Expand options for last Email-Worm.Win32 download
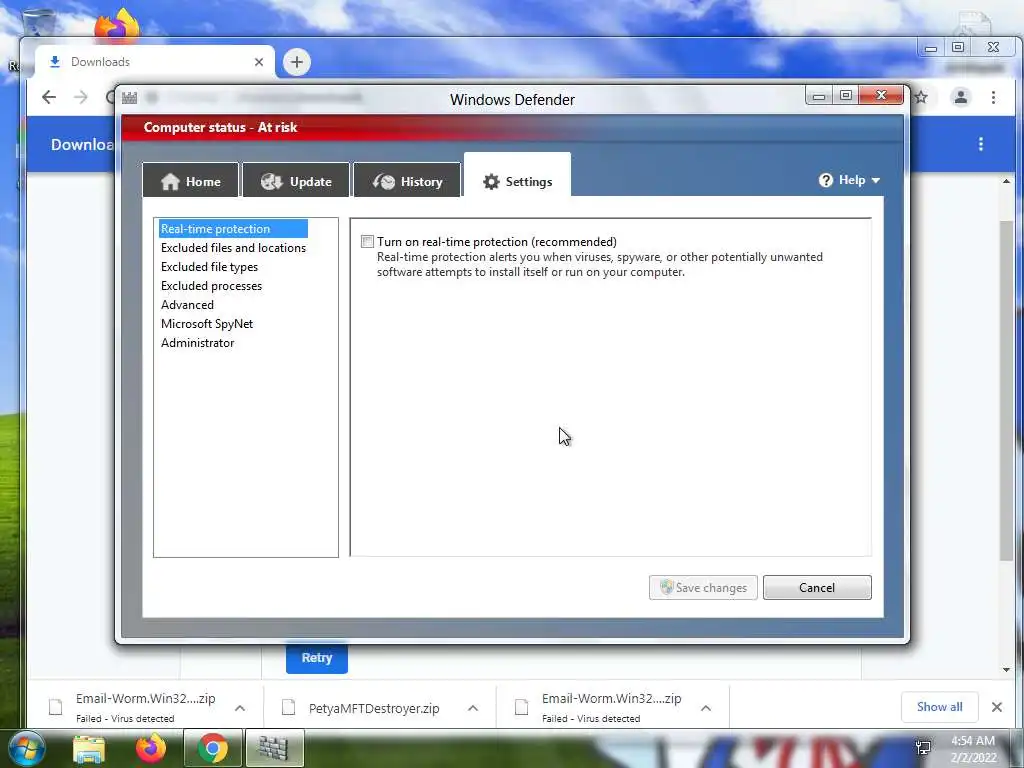Image resolution: width=1024 pixels, height=768 pixels. pyautogui.click(x=706, y=708)
